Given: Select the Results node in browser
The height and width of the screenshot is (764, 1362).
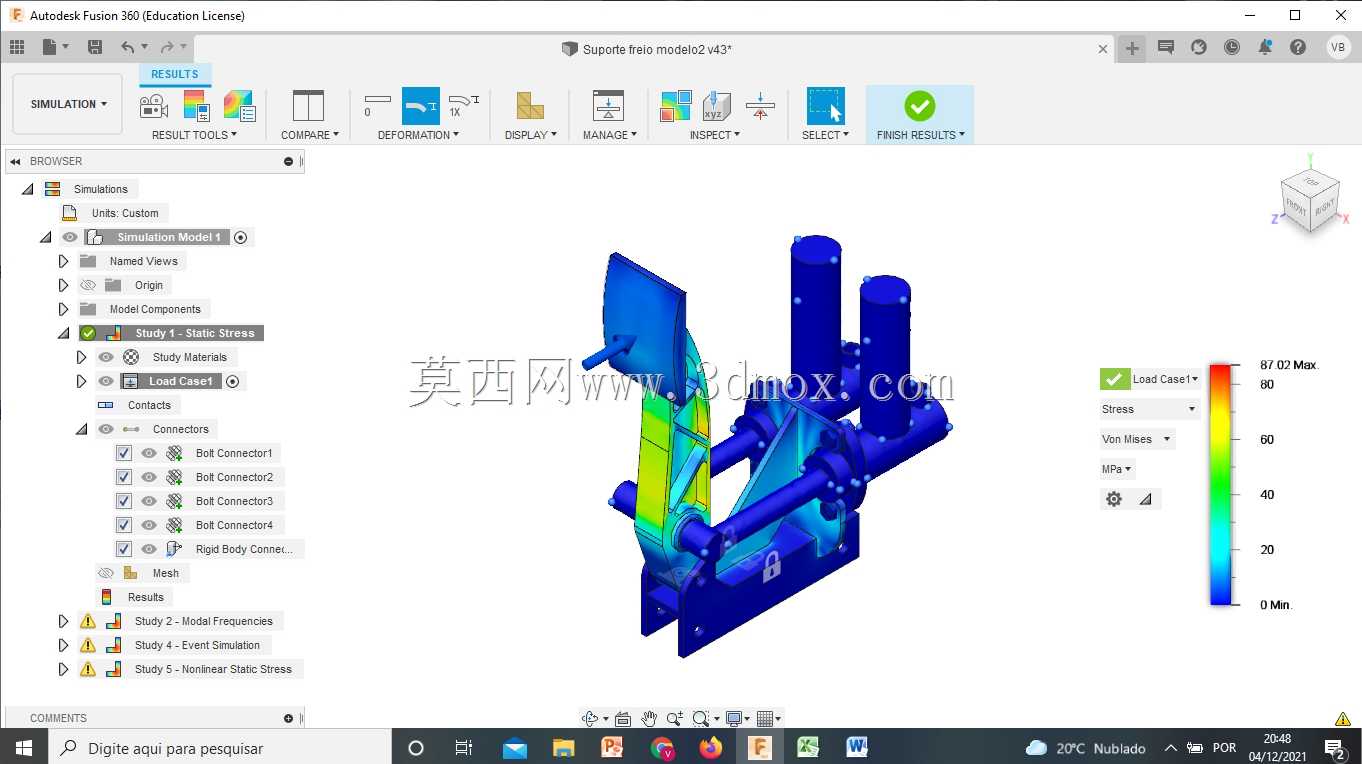Looking at the screenshot, I should (145, 597).
